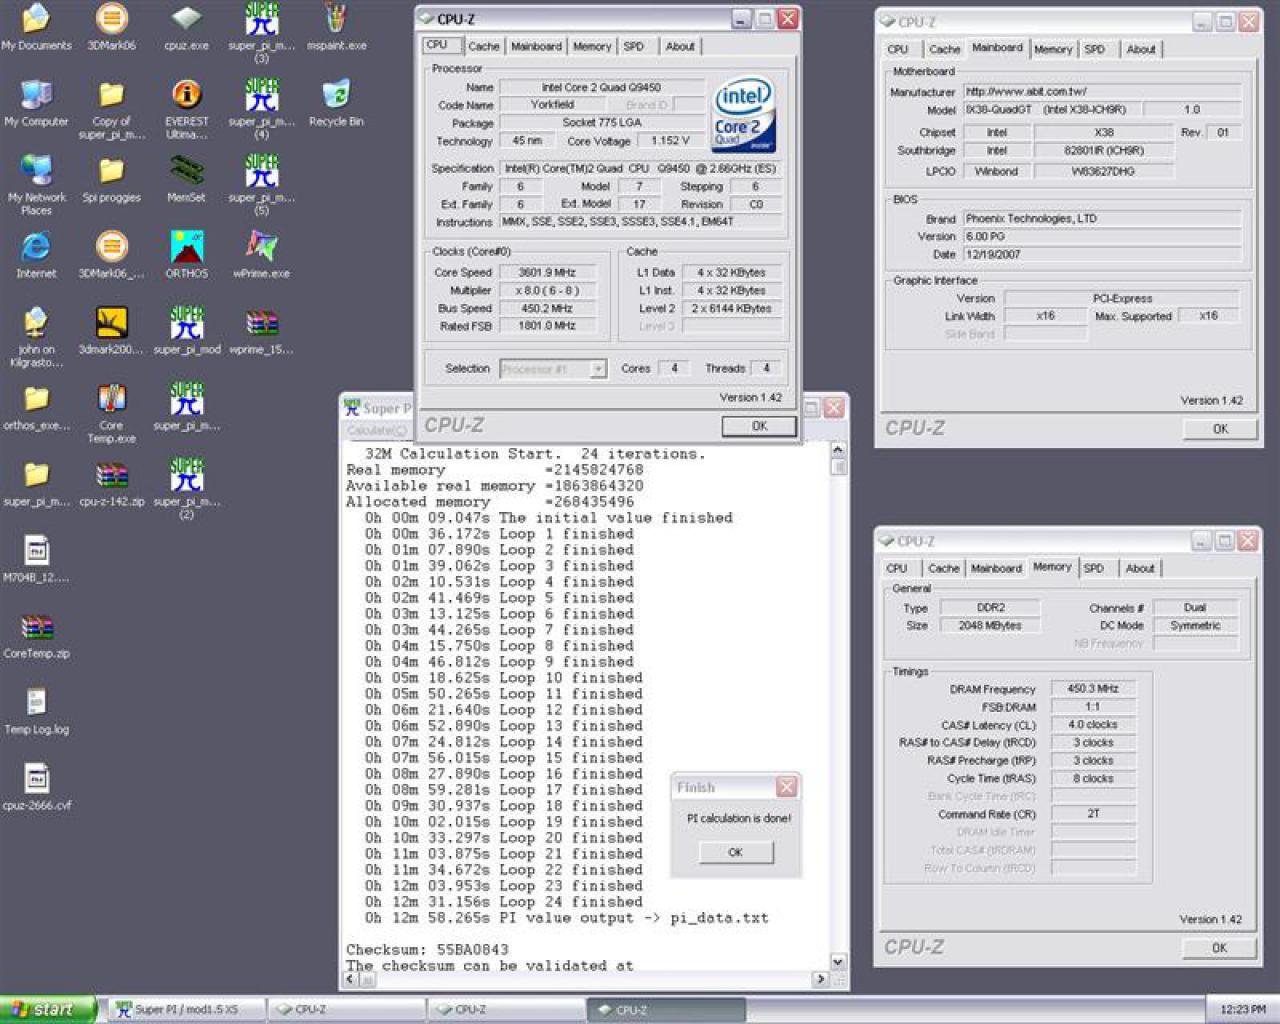Click the Internet Explorer desktop icon
Viewport: 1280px width, 1024px height.
pyautogui.click(x=36, y=255)
